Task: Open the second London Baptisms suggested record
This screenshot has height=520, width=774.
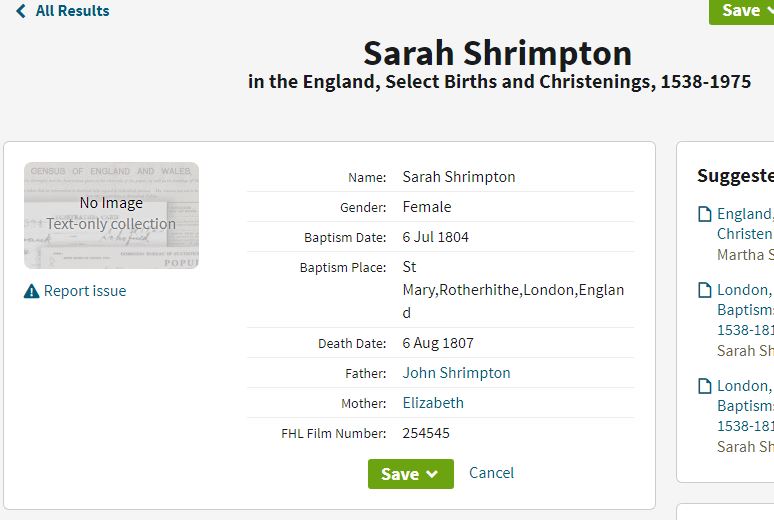Action: (x=745, y=405)
